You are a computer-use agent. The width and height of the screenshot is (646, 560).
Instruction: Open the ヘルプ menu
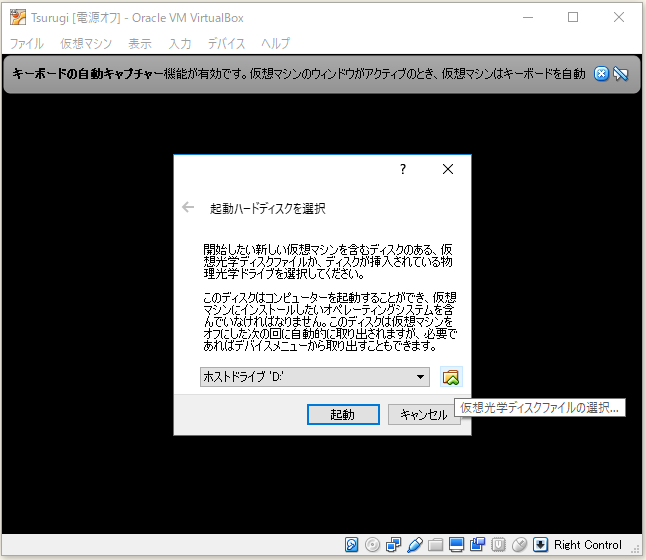[276, 43]
